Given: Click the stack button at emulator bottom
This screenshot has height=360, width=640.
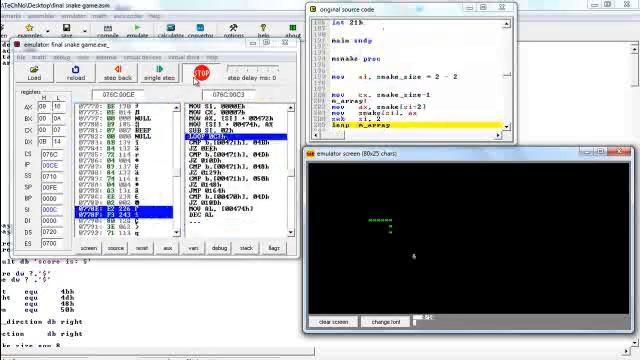Looking at the screenshot, I should 246,248.
